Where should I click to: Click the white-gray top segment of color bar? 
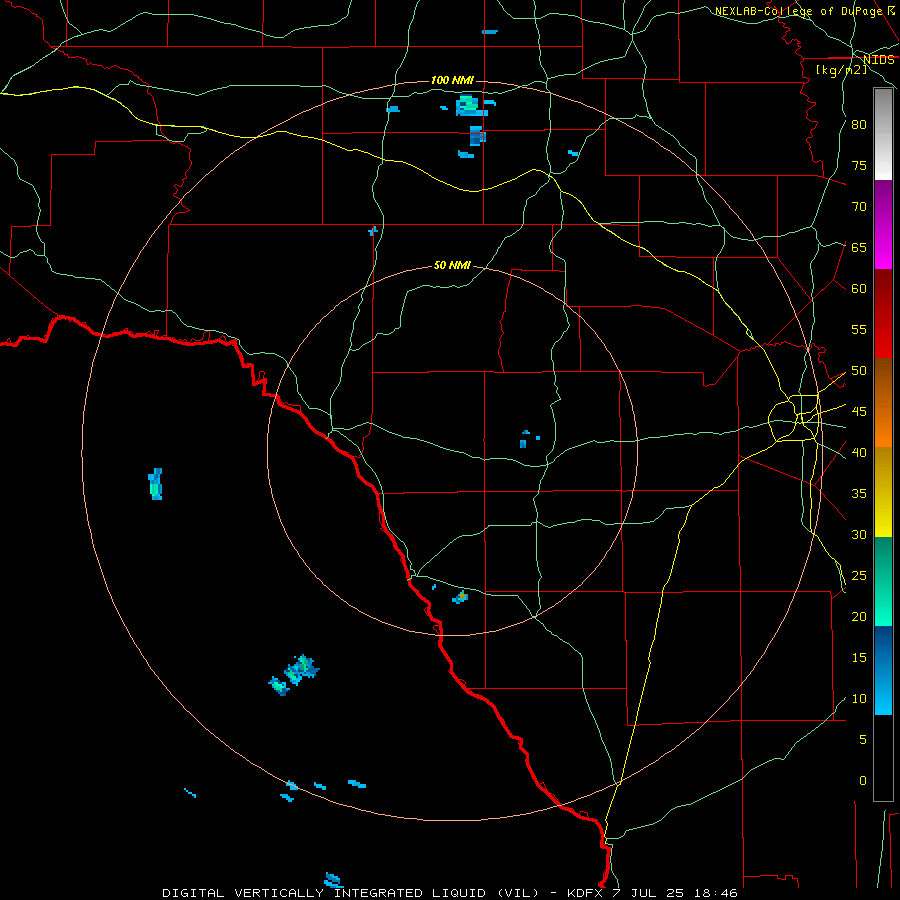[x=883, y=134]
